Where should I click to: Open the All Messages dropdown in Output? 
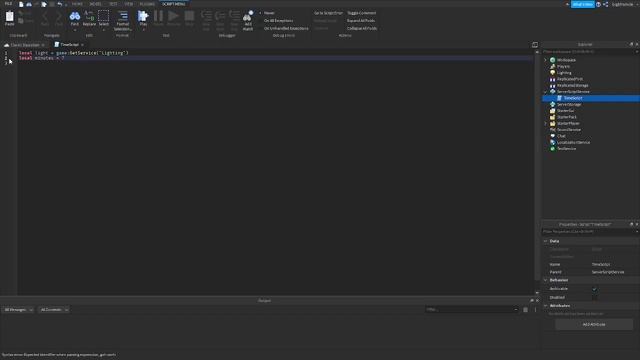(x=18, y=310)
